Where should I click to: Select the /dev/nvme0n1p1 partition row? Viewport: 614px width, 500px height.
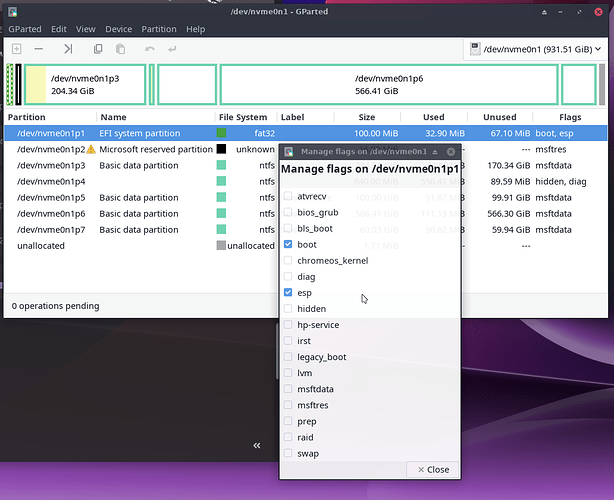pos(305,133)
